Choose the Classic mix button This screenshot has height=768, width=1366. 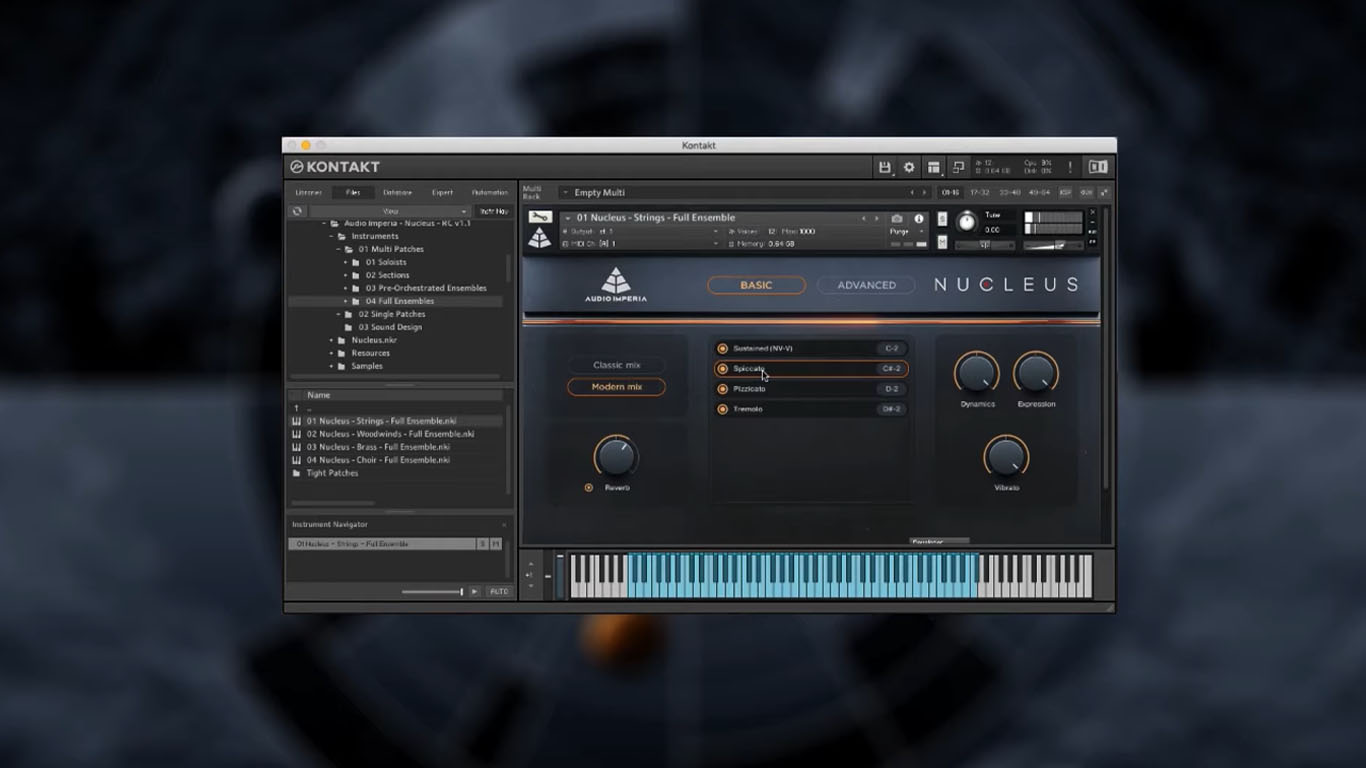(x=616, y=365)
